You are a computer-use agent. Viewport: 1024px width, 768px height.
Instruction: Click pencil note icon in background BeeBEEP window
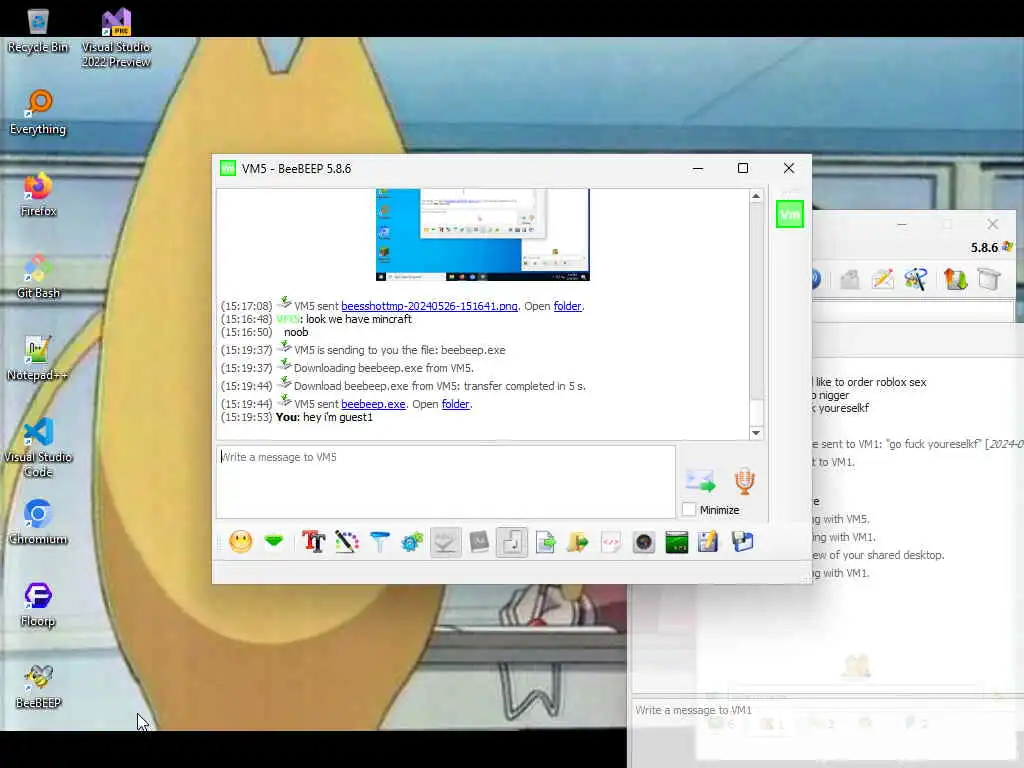pos(882,280)
